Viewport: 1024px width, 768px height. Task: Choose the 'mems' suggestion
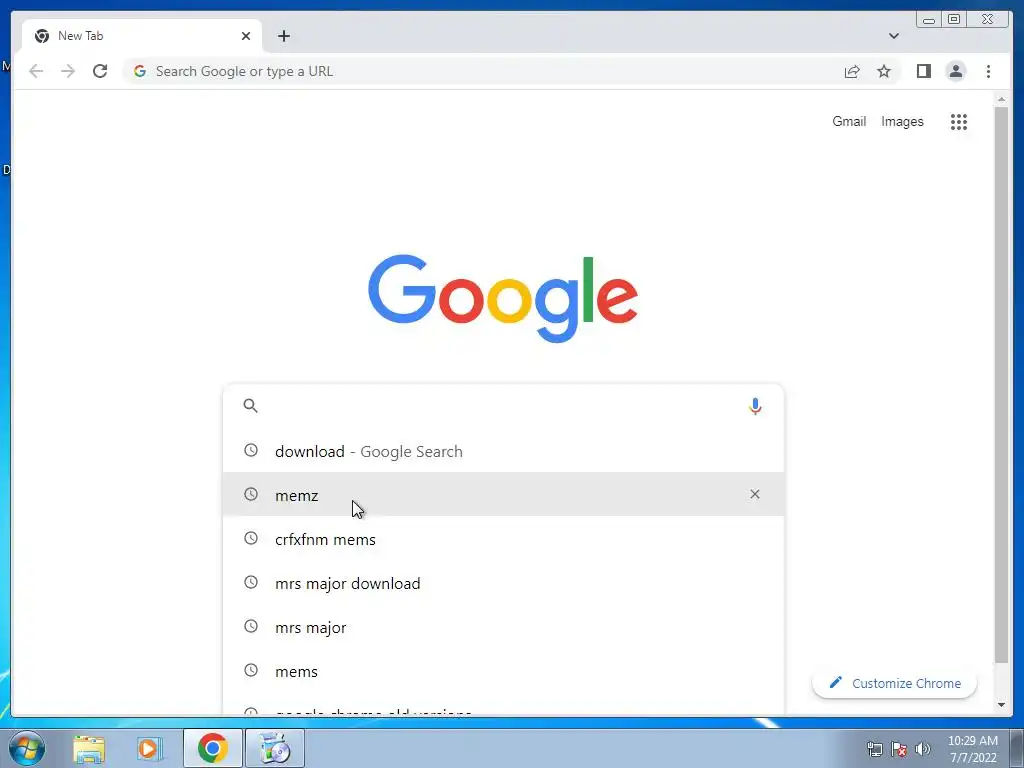pyautogui.click(x=504, y=671)
